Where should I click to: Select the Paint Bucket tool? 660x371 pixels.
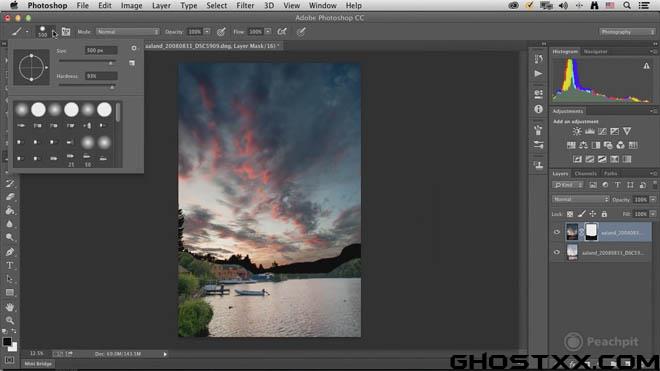coord(10,211)
